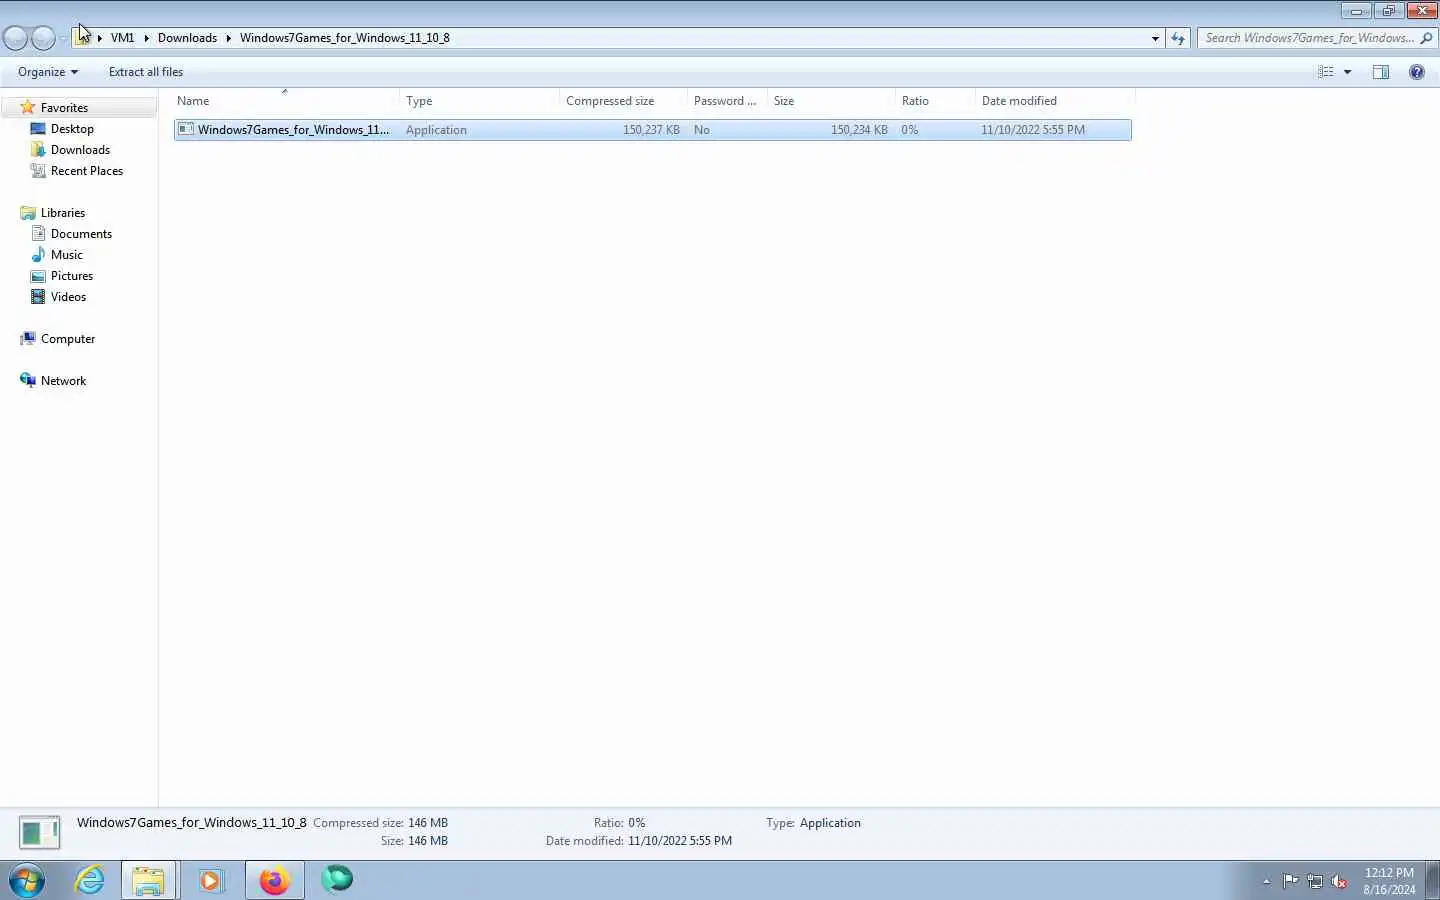Open Videos library

(x=69, y=297)
